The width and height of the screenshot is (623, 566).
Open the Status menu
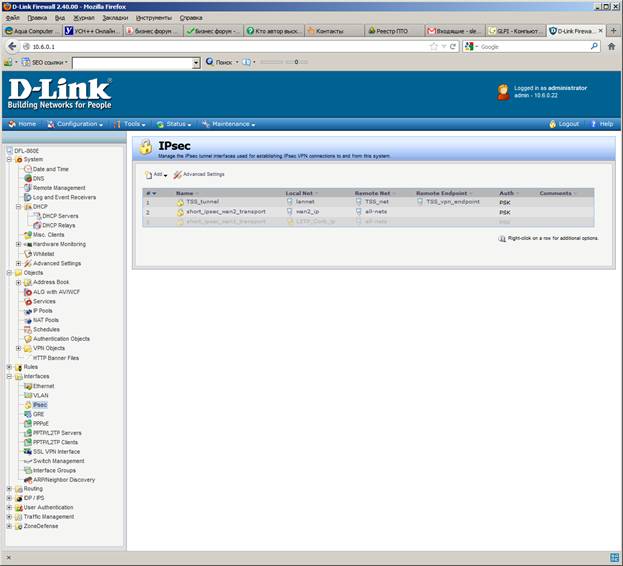pos(174,124)
